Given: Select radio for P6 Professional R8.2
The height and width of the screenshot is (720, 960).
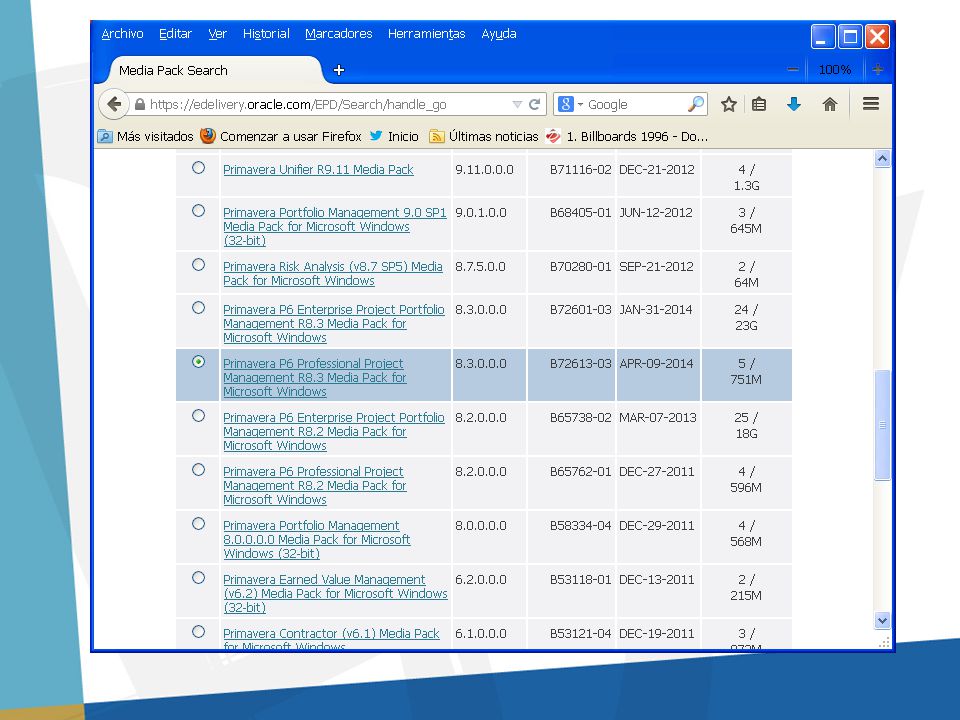Looking at the screenshot, I should 198,470.
